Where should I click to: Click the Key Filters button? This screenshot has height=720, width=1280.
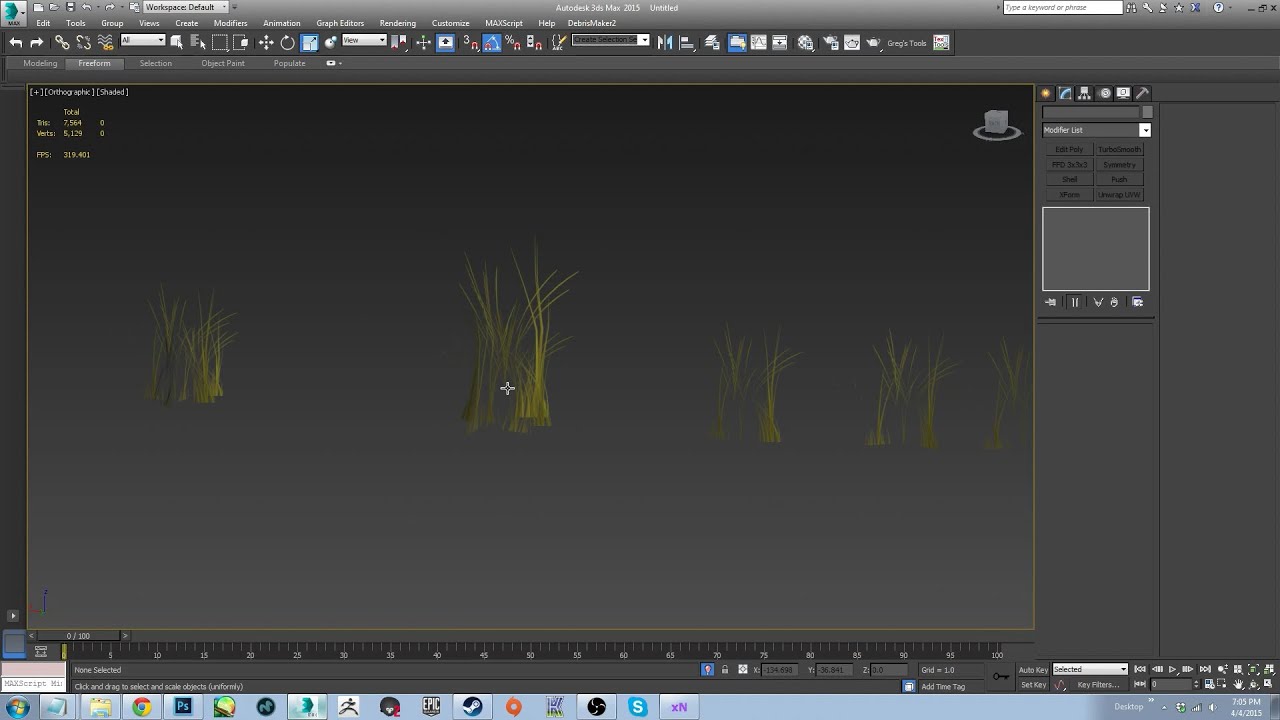tap(1097, 685)
